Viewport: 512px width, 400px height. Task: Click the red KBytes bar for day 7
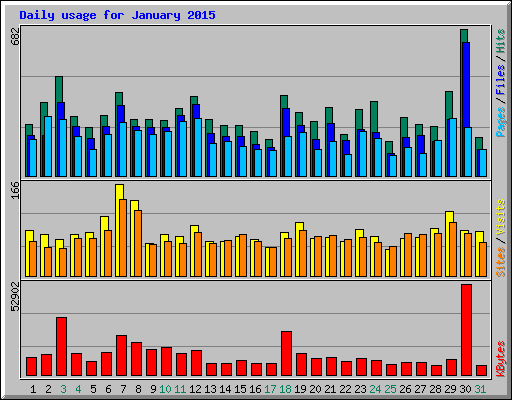tap(121, 356)
